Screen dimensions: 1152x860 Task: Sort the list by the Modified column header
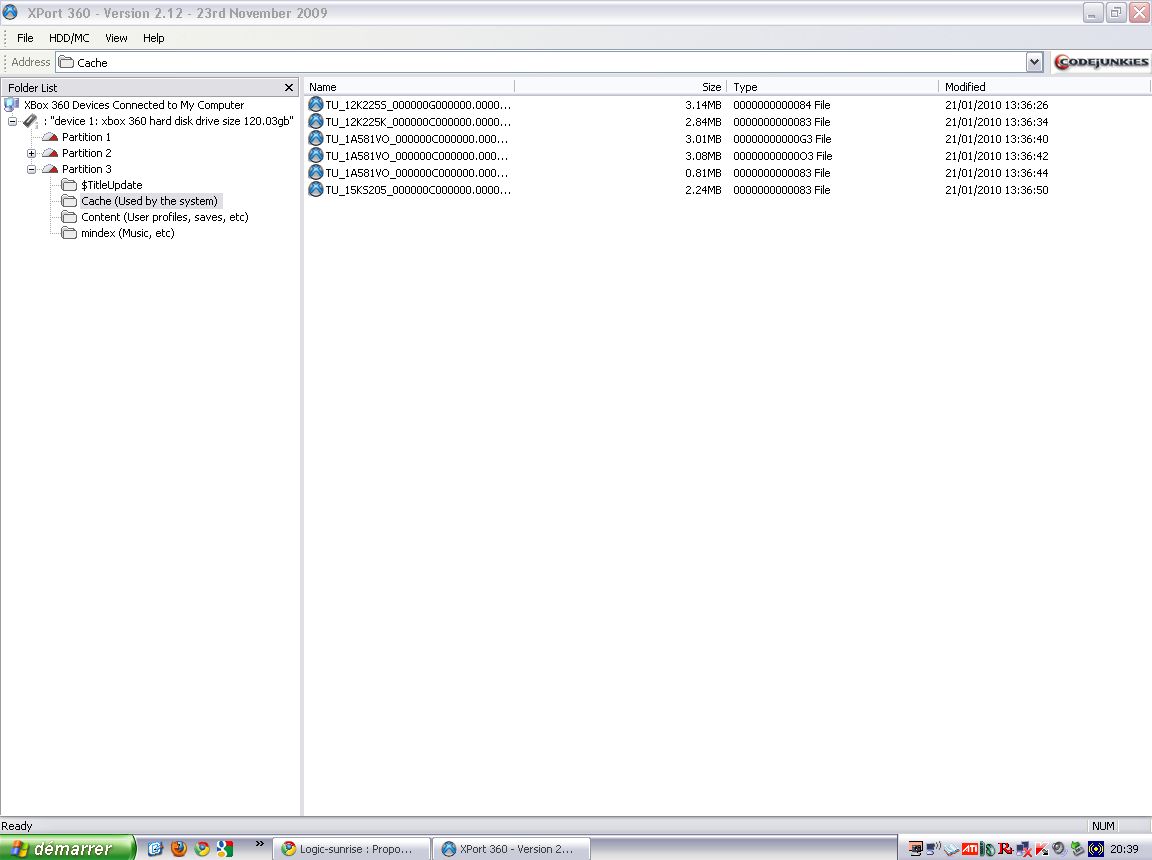coord(1044,87)
